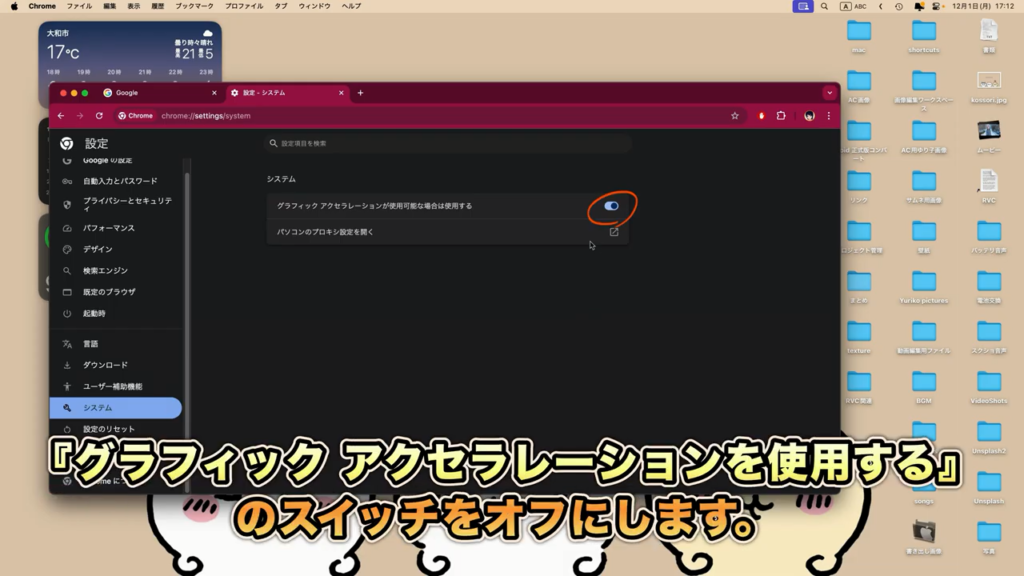
Task: Select パフォーマンス in the settings sidebar
Action: (x=108, y=228)
